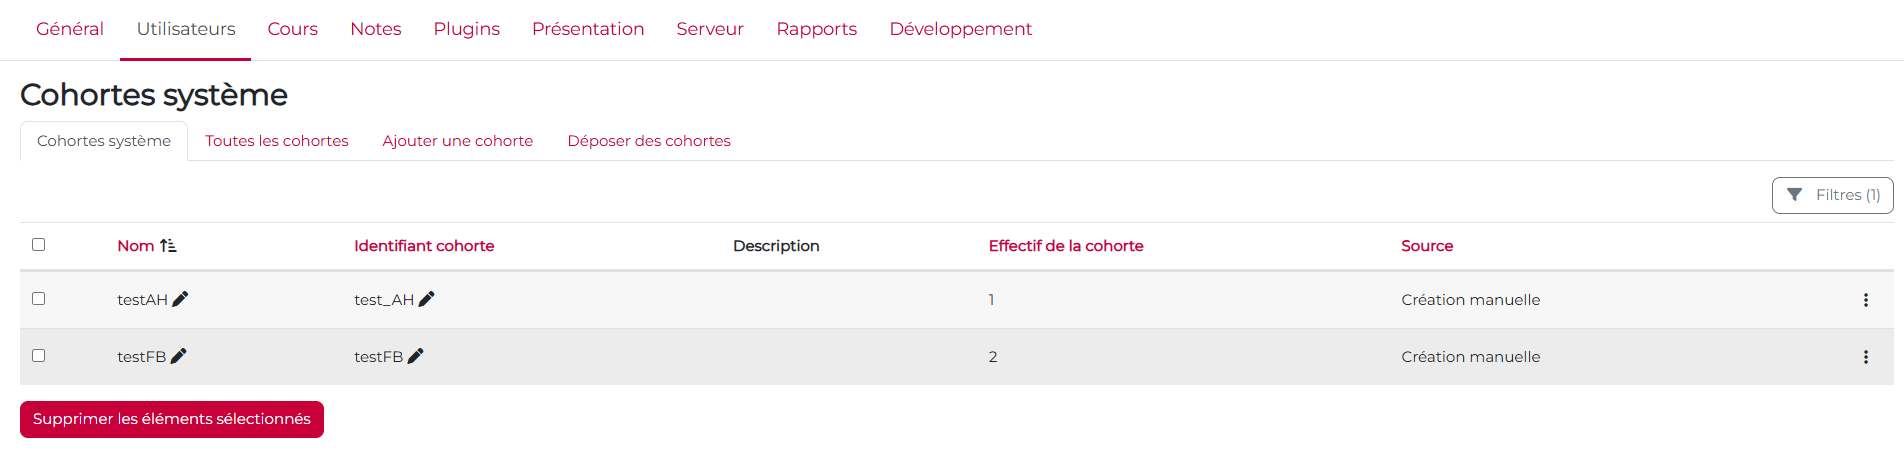Edit the testAH cohort name pencil icon
The image size is (1904, 474).
click(180, 299)
